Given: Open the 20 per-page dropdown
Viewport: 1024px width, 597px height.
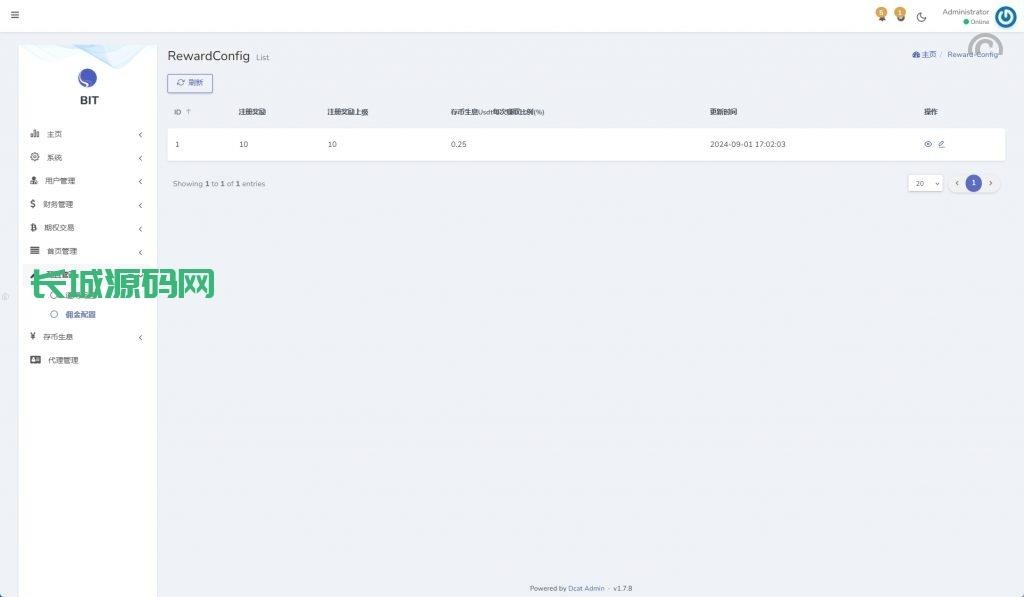Looking at the screenshot, I should 925,184.
